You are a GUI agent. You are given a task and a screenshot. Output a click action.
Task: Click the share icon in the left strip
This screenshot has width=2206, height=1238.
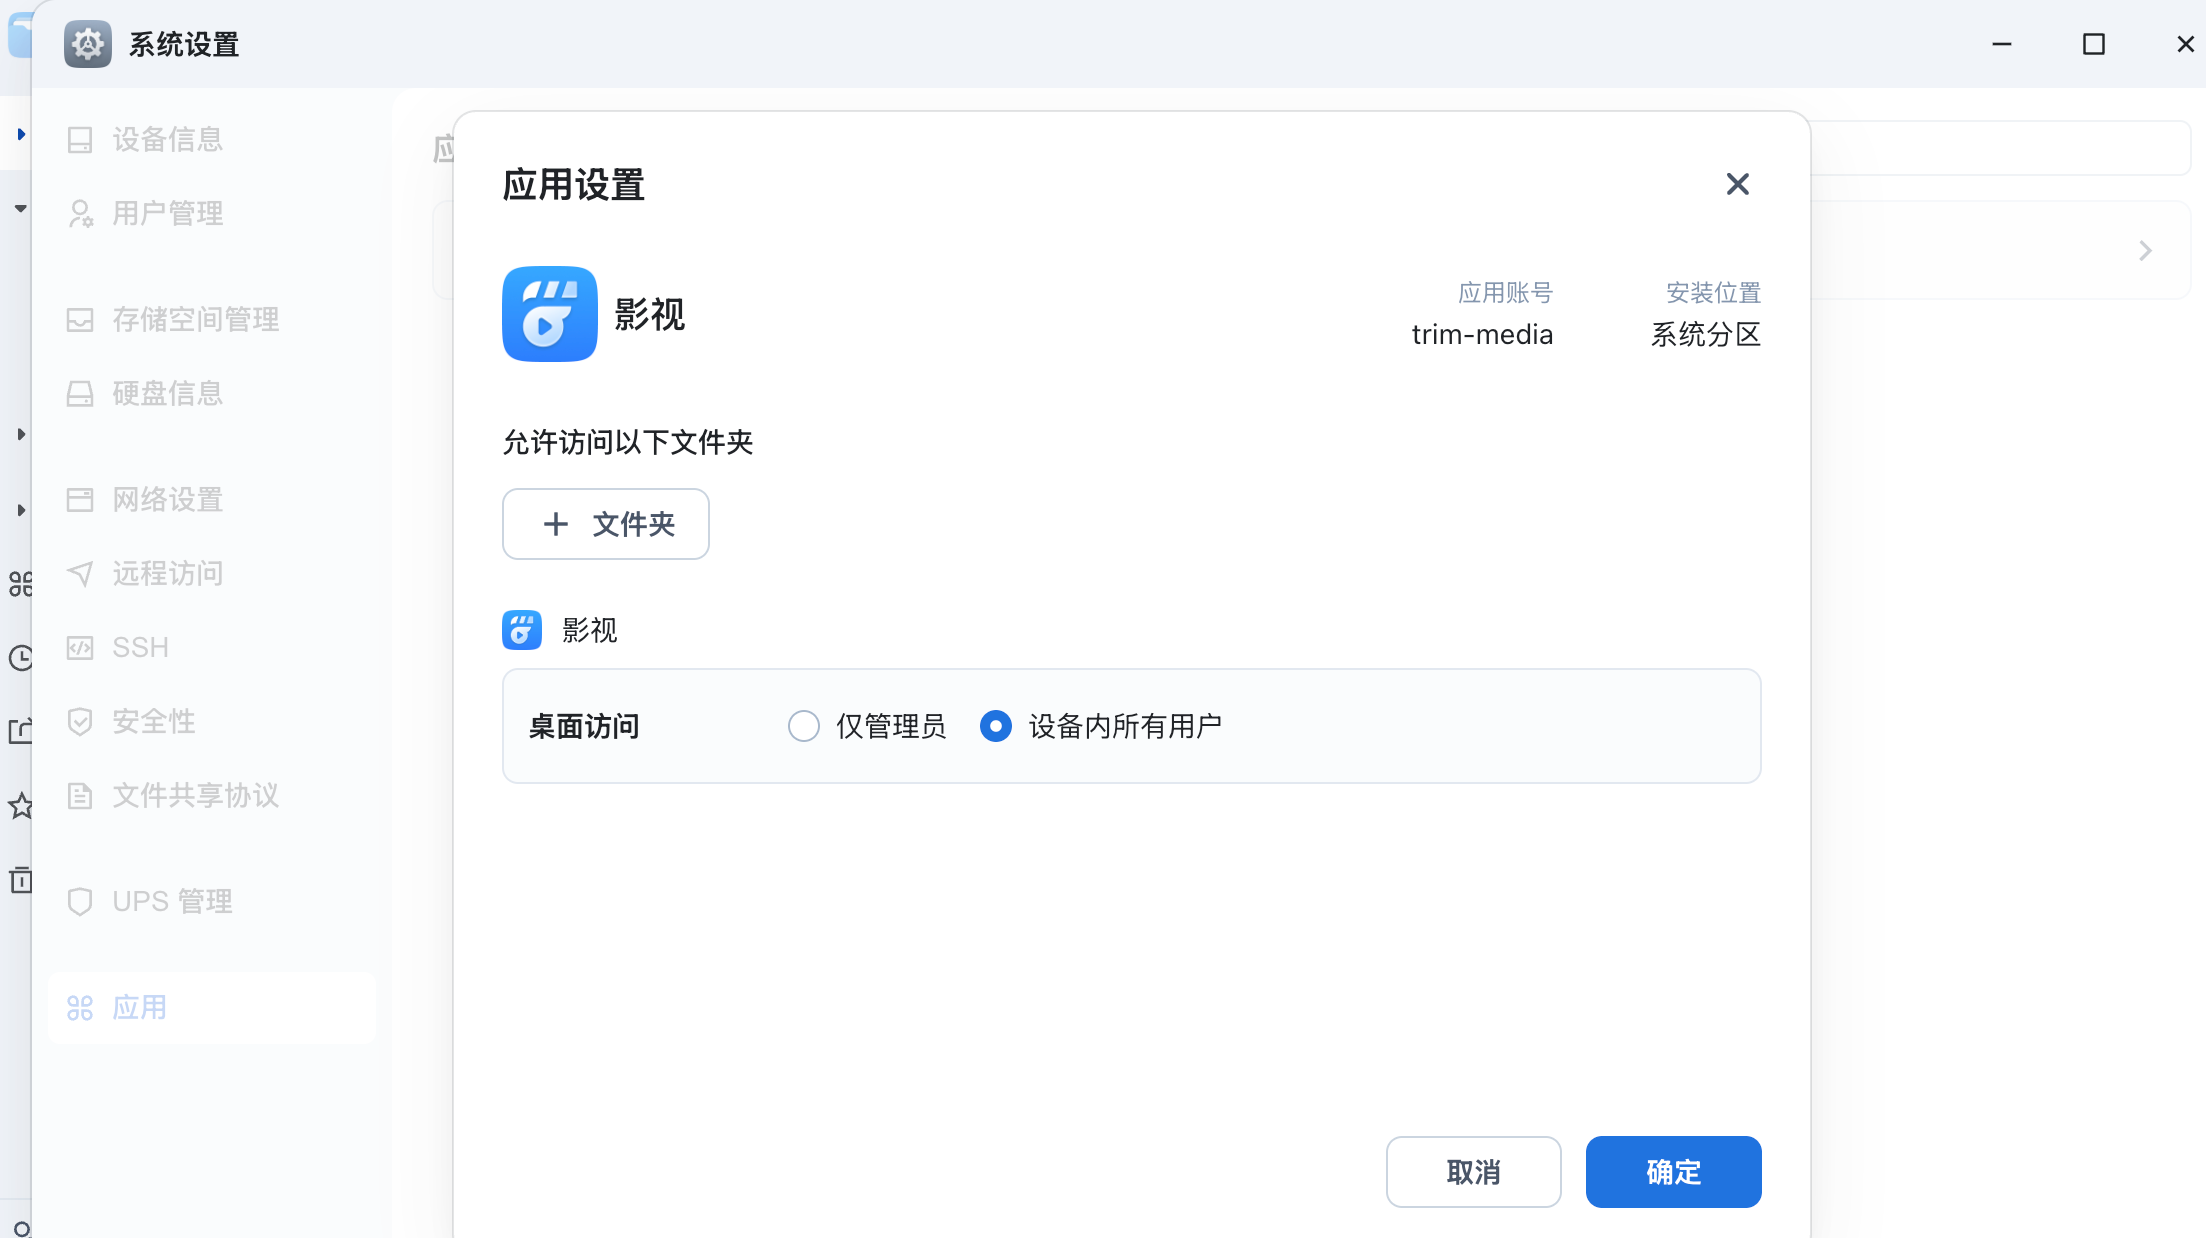coord(20,731)
